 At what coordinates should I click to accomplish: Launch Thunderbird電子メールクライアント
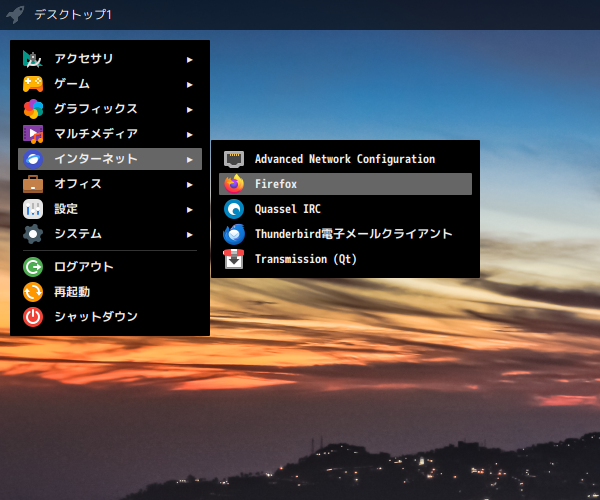click(345, 234)
